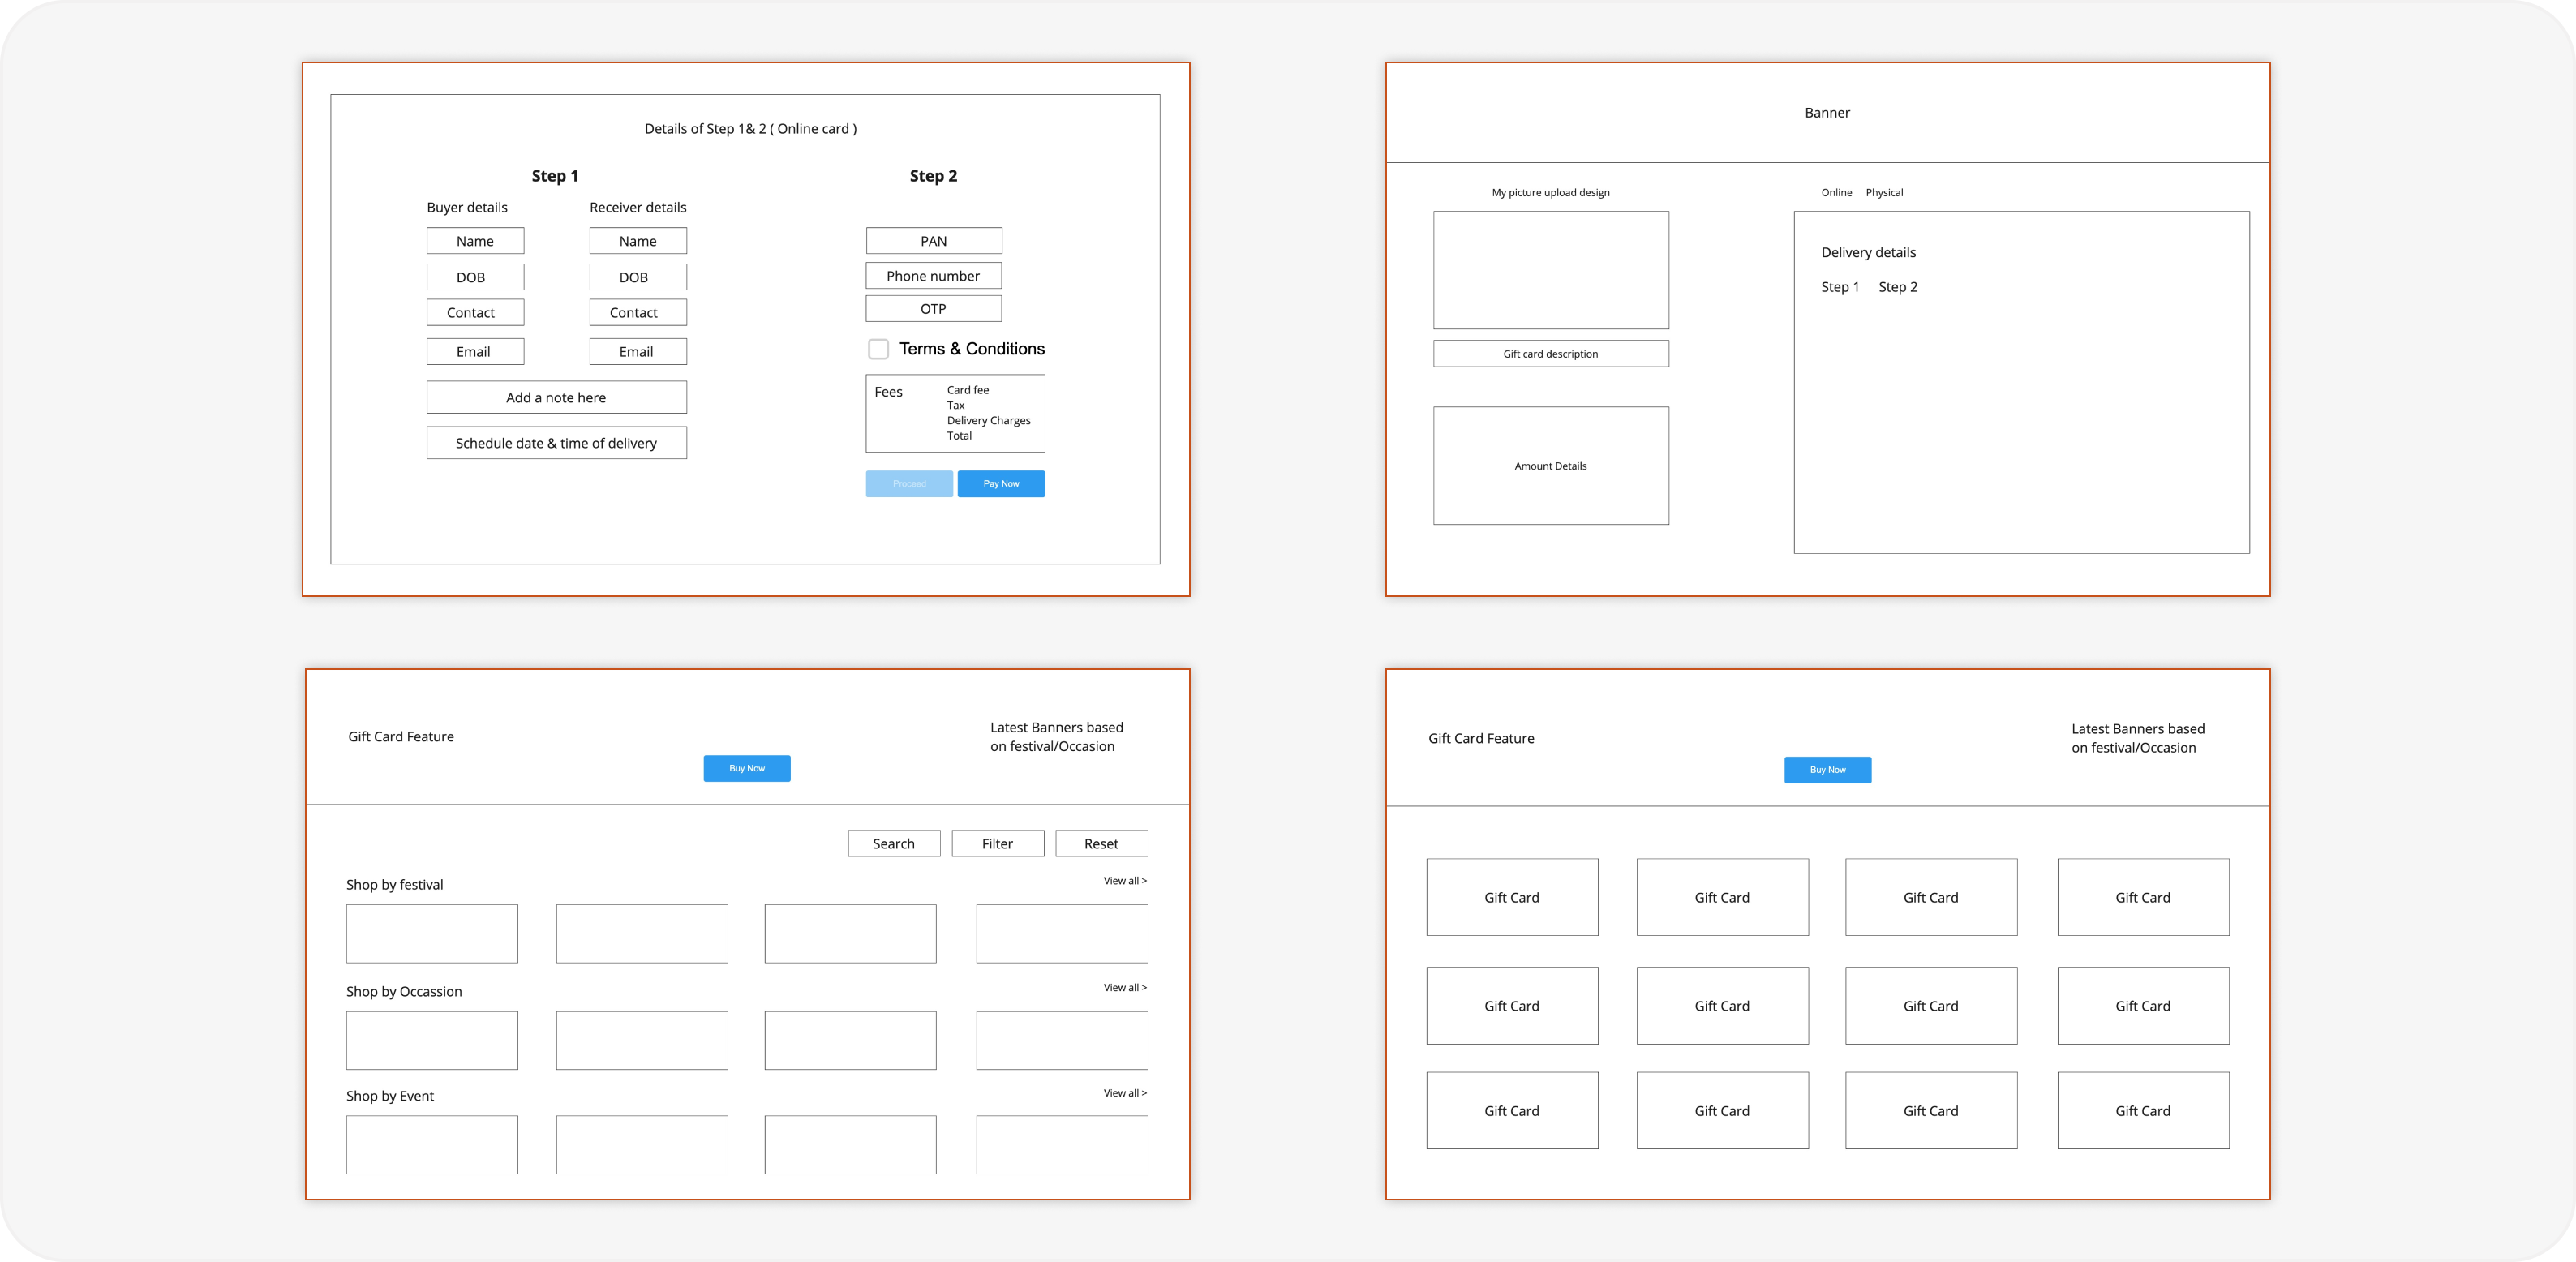Click View all for Shop by Event
Image resolution: width=2576 pixels, height=1262 pixels.
coord(1124,1093)
